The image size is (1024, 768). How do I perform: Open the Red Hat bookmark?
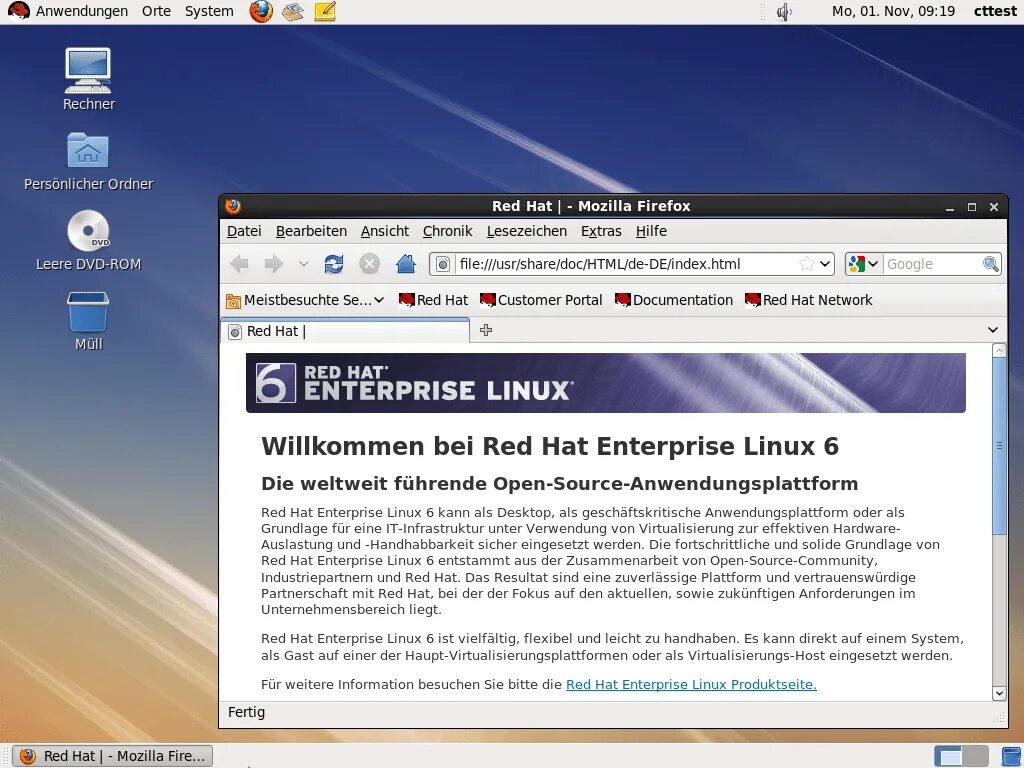click(434, 300)
